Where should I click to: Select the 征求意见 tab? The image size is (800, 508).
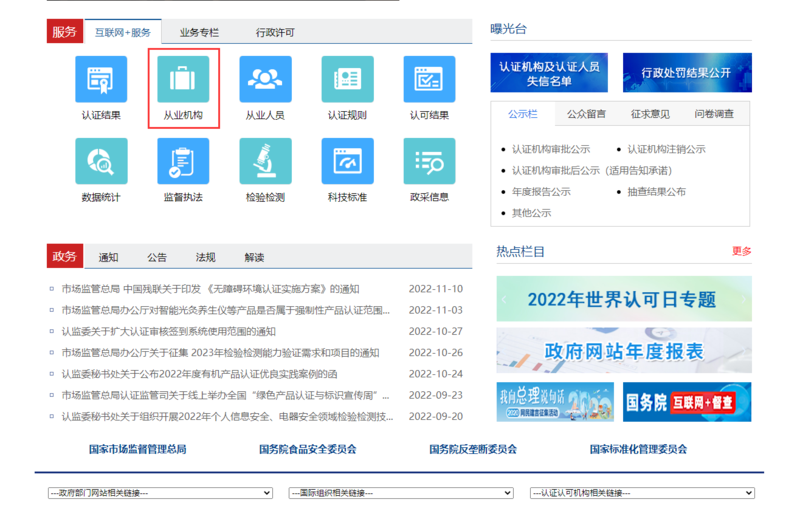(x=650, y=114)
